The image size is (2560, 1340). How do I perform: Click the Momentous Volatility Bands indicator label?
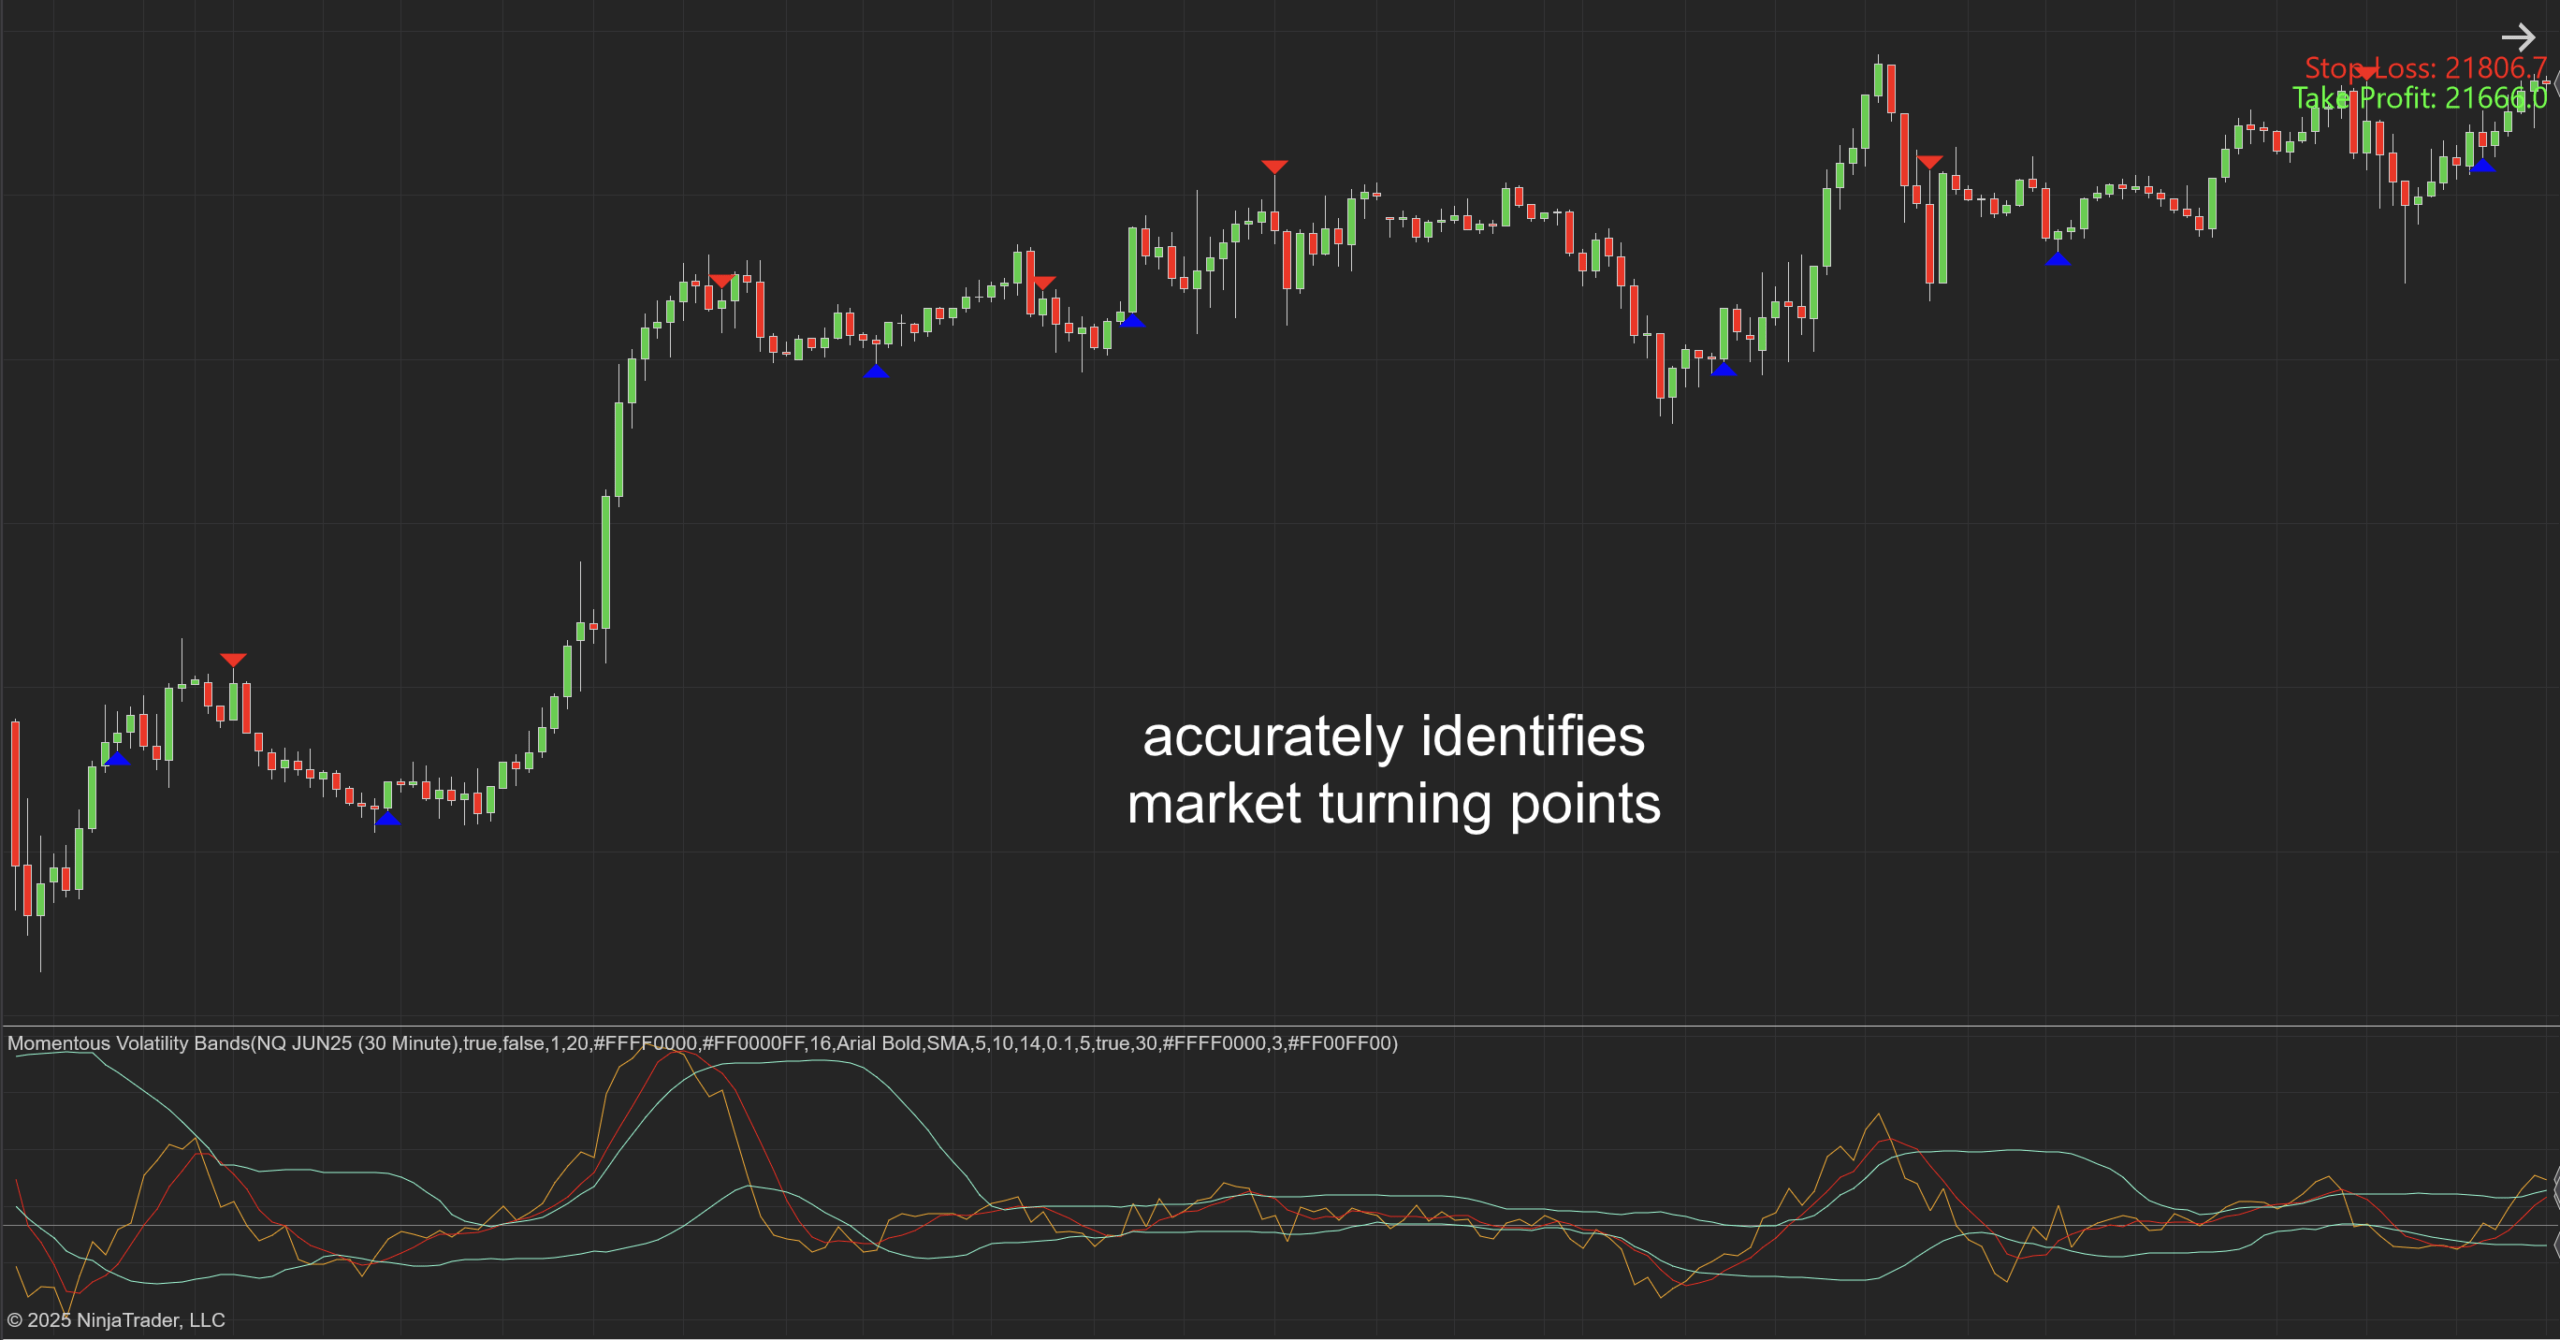point(702,1043)
